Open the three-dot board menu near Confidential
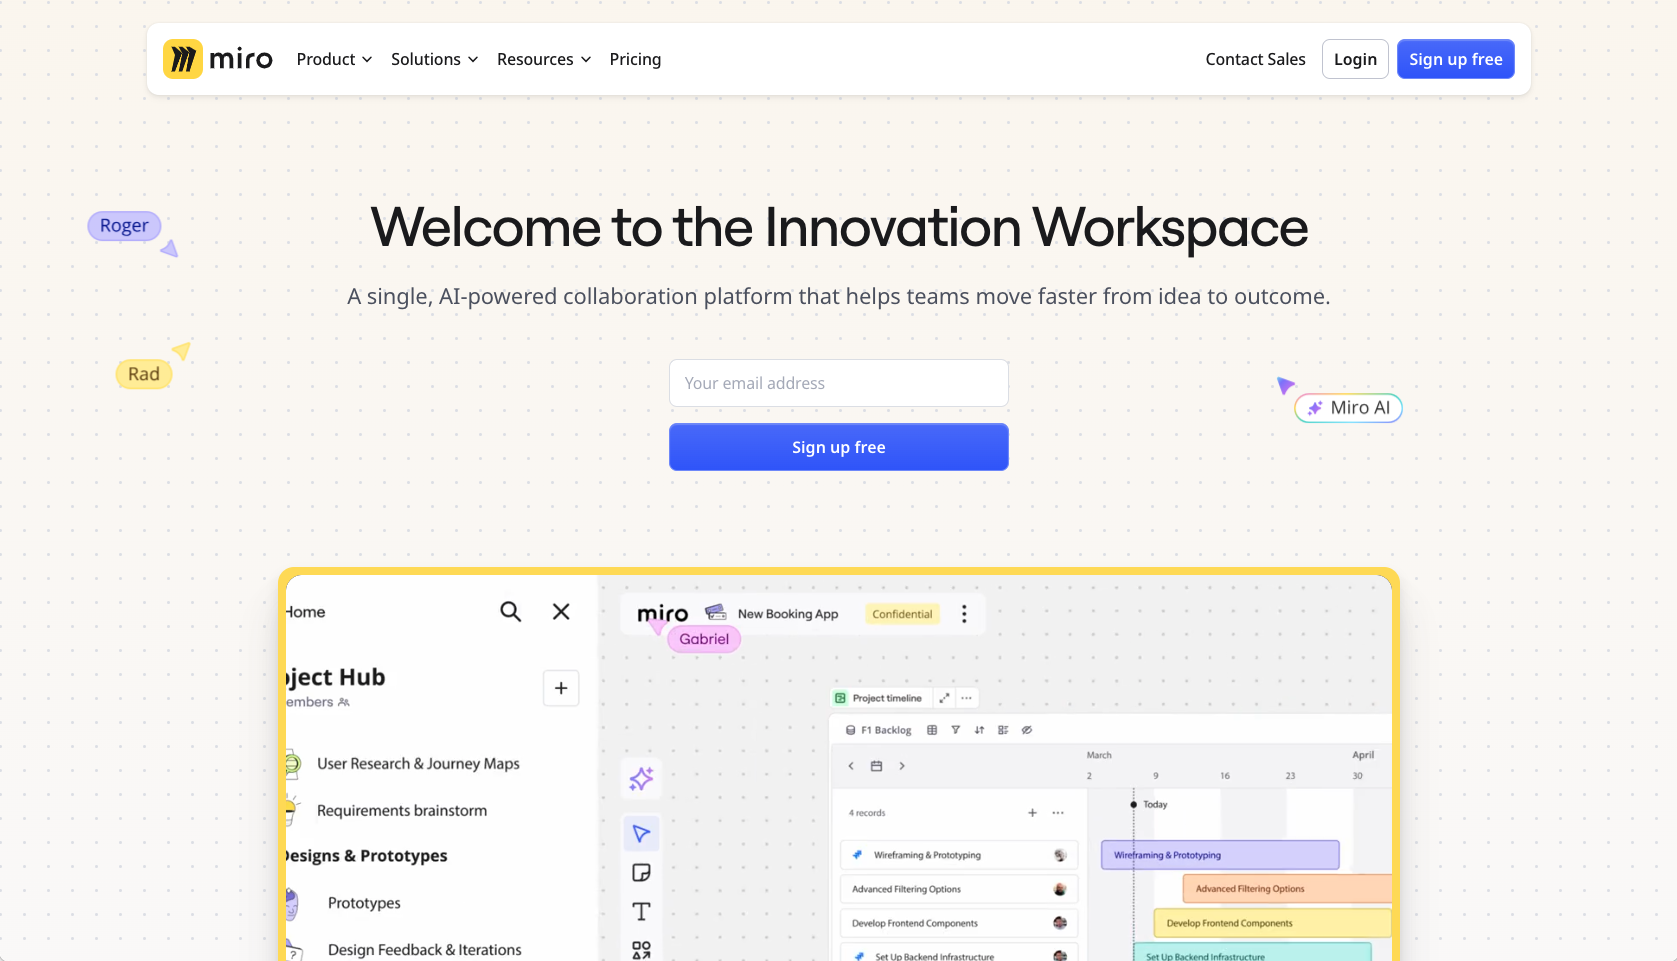 (964, 614)
